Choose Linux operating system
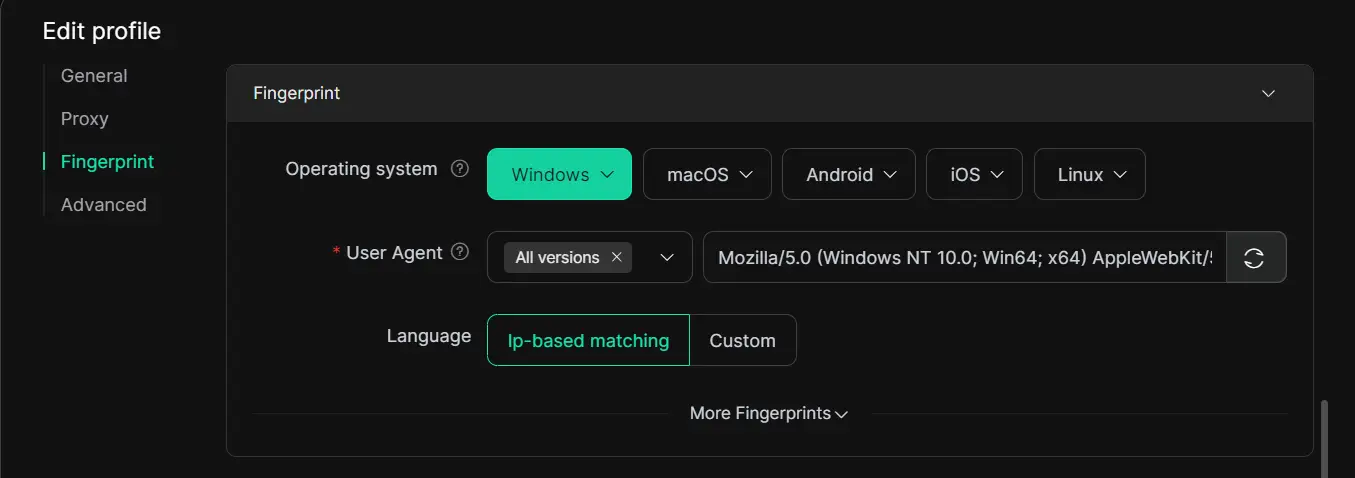Screen dimensions: 1355x478 pyautogui.click(x=1089, y=174)
